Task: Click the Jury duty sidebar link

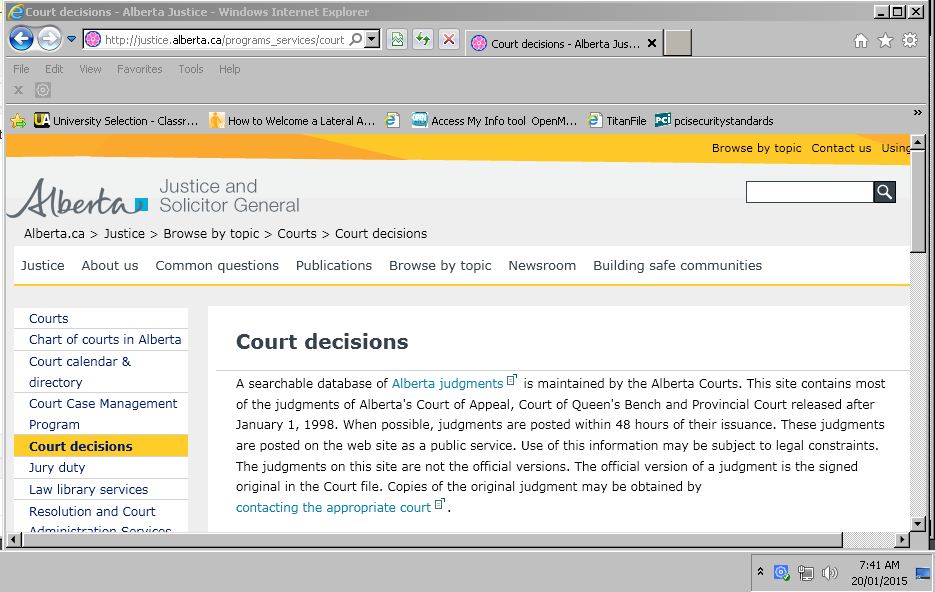Action: pos(57,467)
